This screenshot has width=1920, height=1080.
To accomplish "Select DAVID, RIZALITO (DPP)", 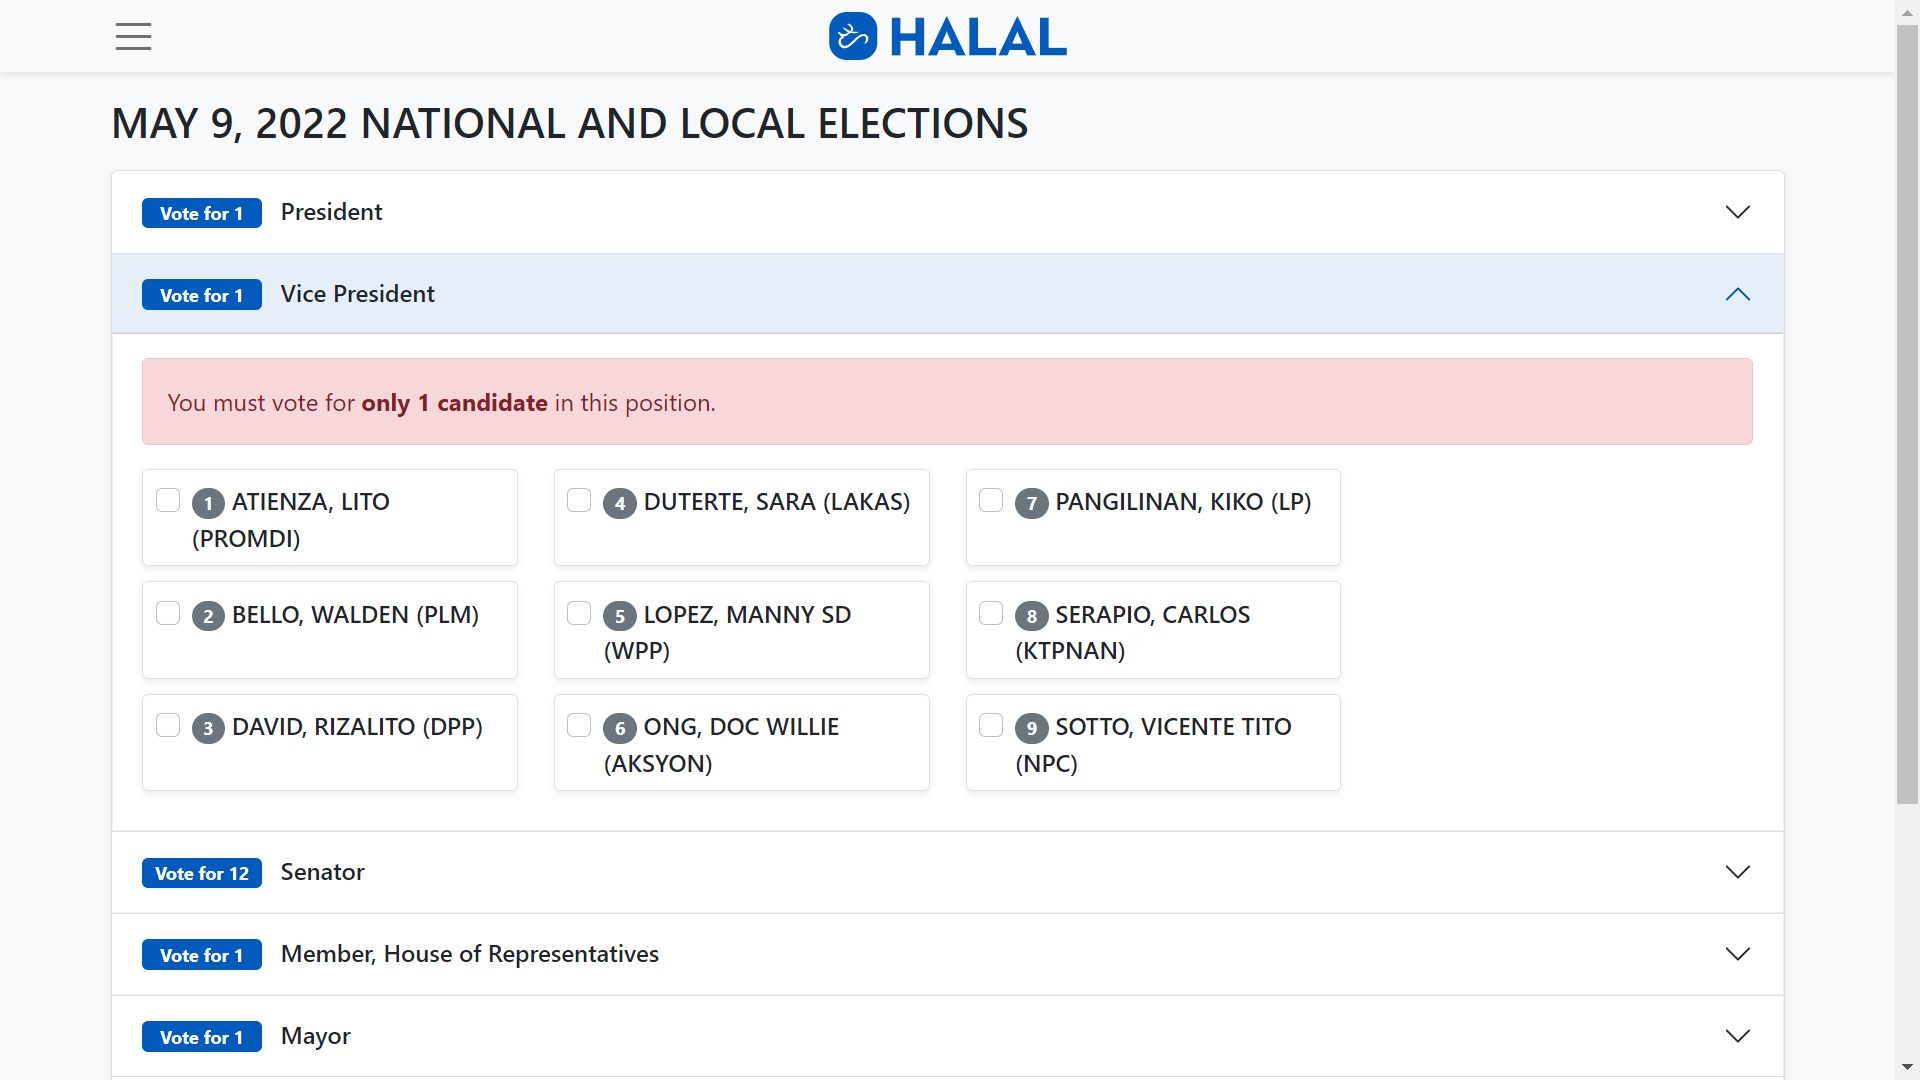I will point(167,726).
